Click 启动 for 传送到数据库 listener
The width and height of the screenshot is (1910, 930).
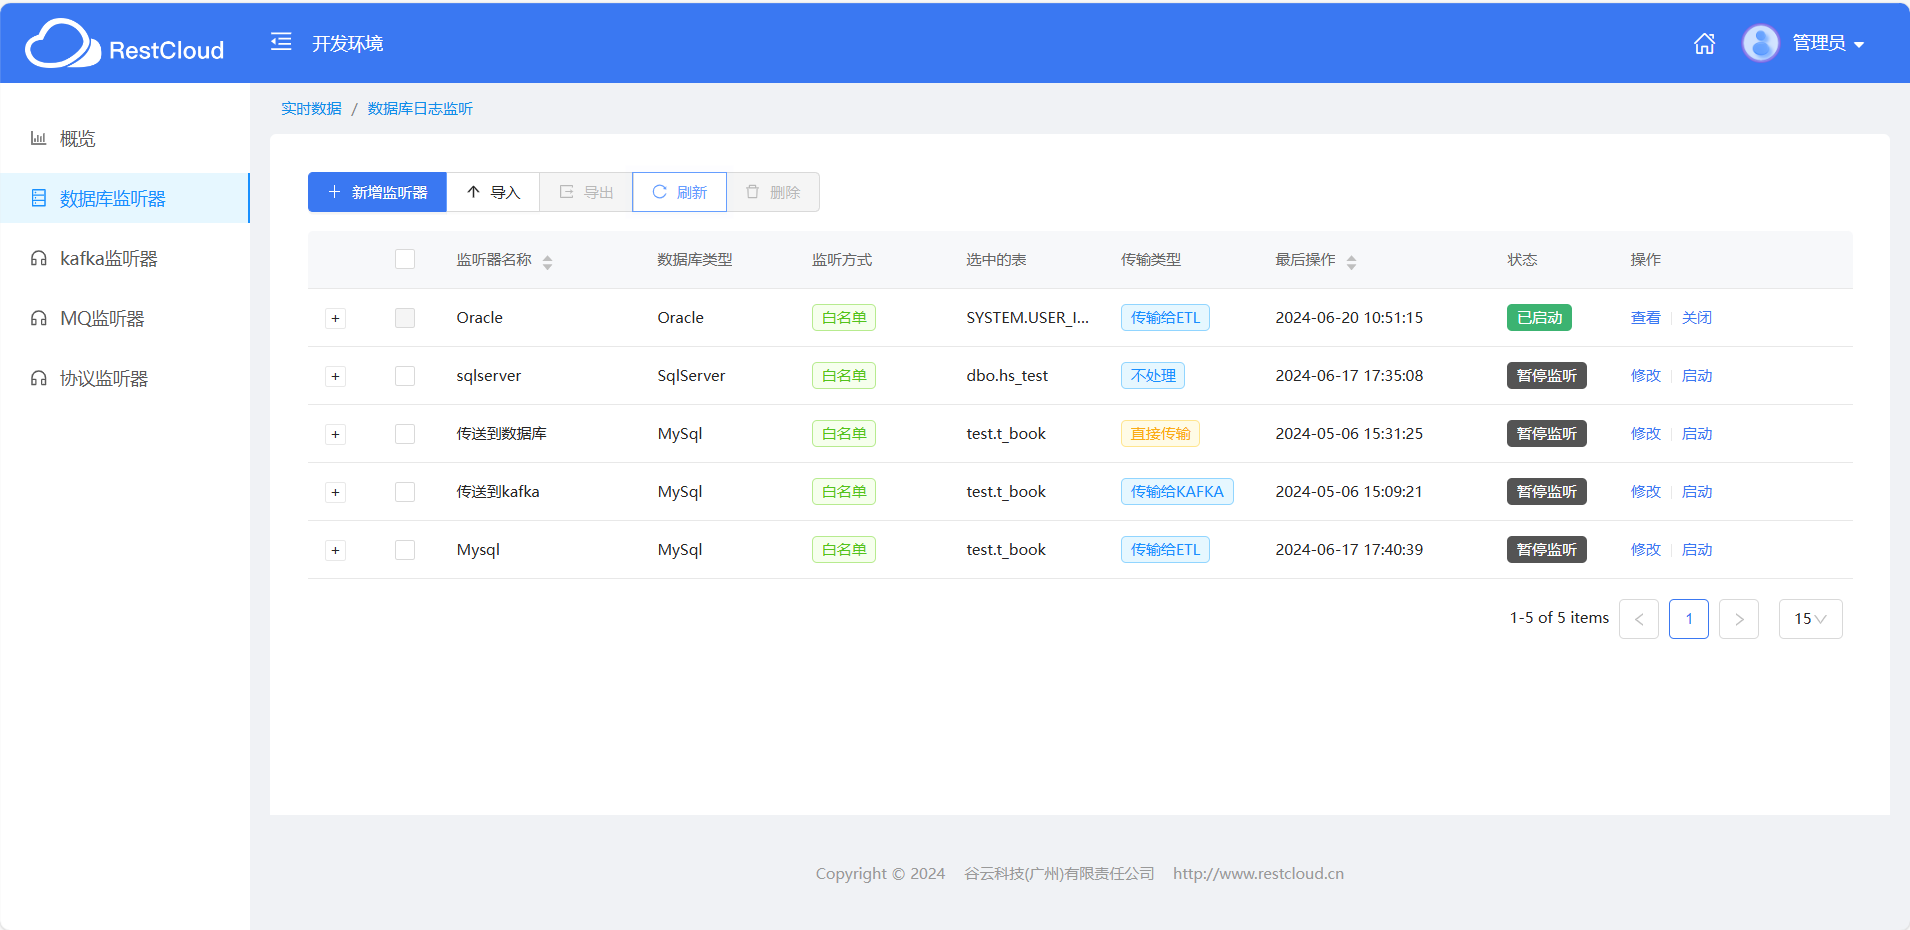(x=1697, y=433)
